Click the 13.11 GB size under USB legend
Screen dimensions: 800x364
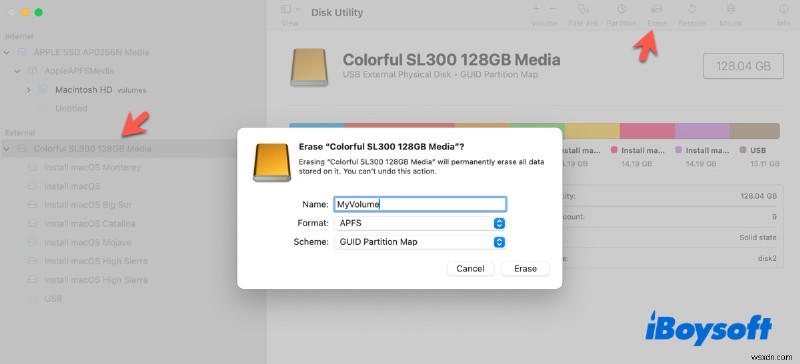coord(764,164)
